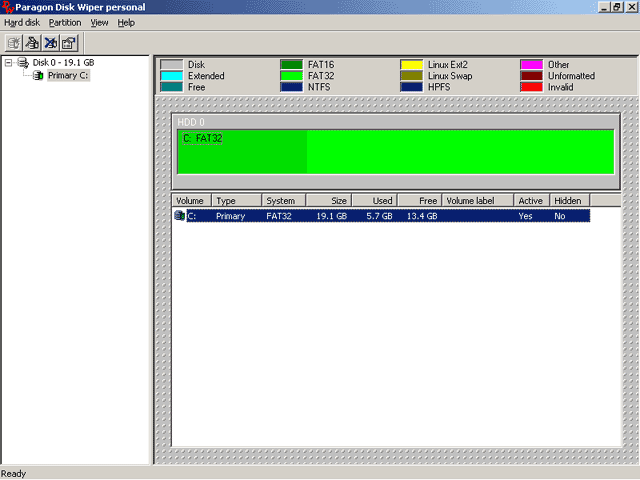Click the 5.7 GB used cell
The image size is (640, 480).
[x=379, y=216]
